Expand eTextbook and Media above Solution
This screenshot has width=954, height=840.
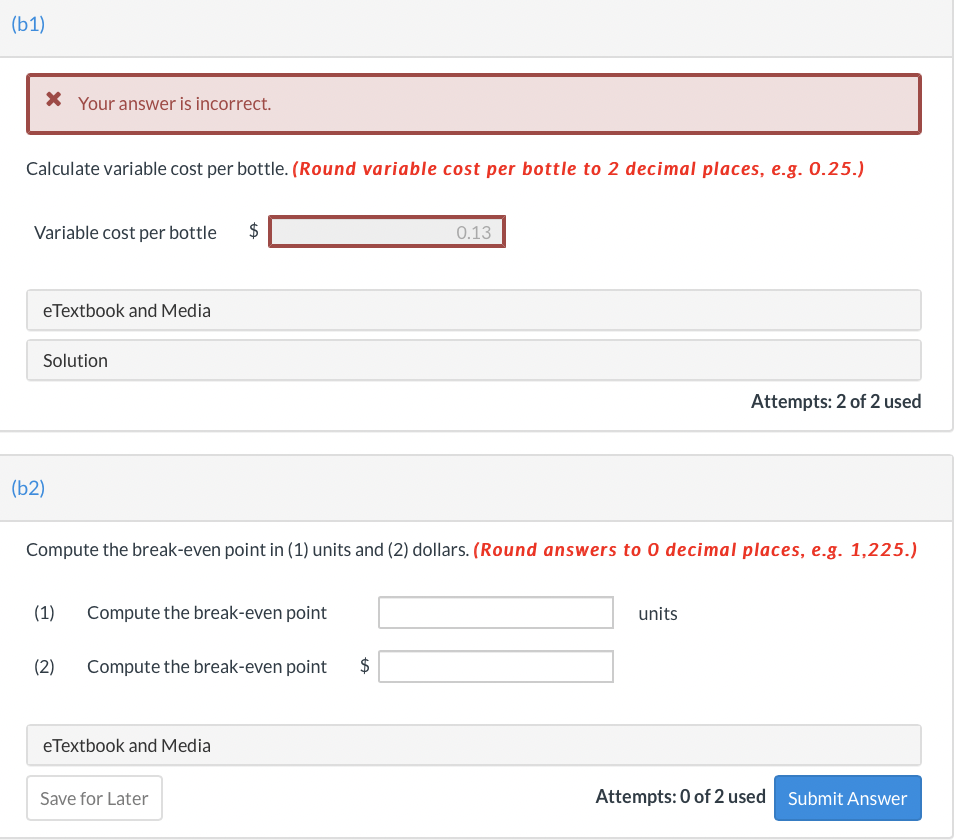473,310
